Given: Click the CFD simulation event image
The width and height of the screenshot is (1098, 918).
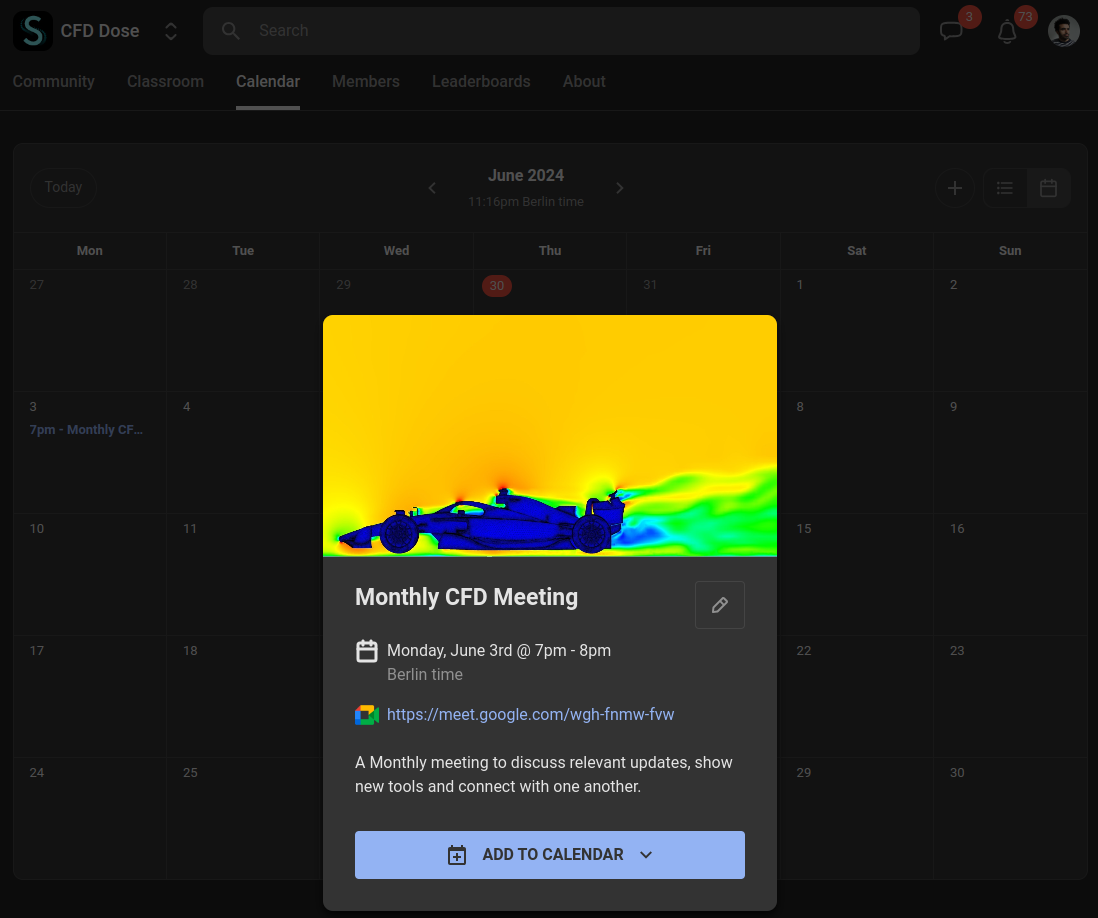Looking at the screenshot, I should click(549, 435).
